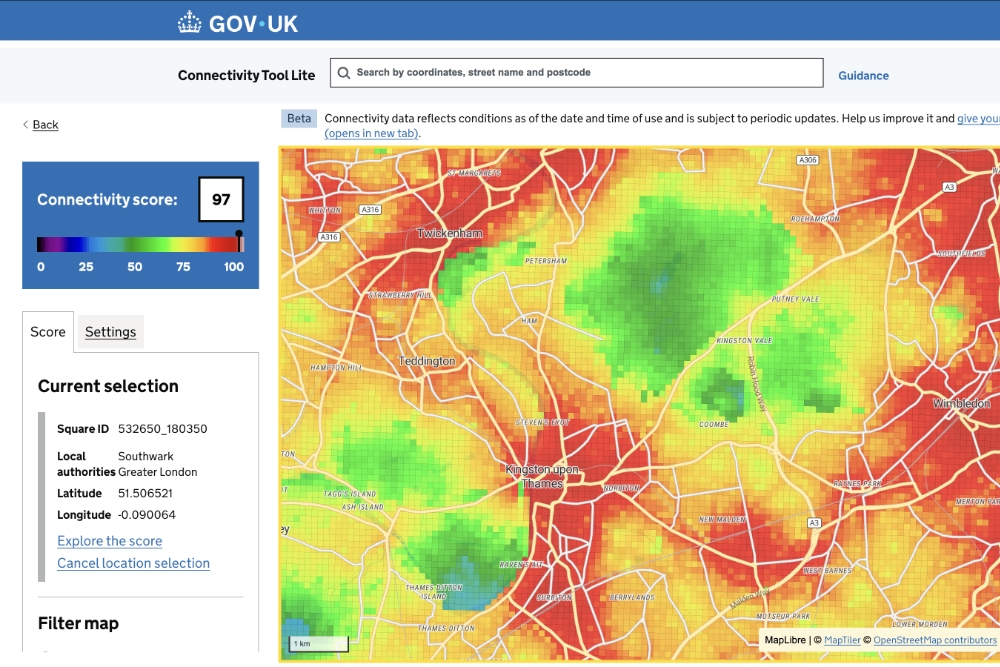
Task: Click the connectivity score slider handle
Action: 239,236
